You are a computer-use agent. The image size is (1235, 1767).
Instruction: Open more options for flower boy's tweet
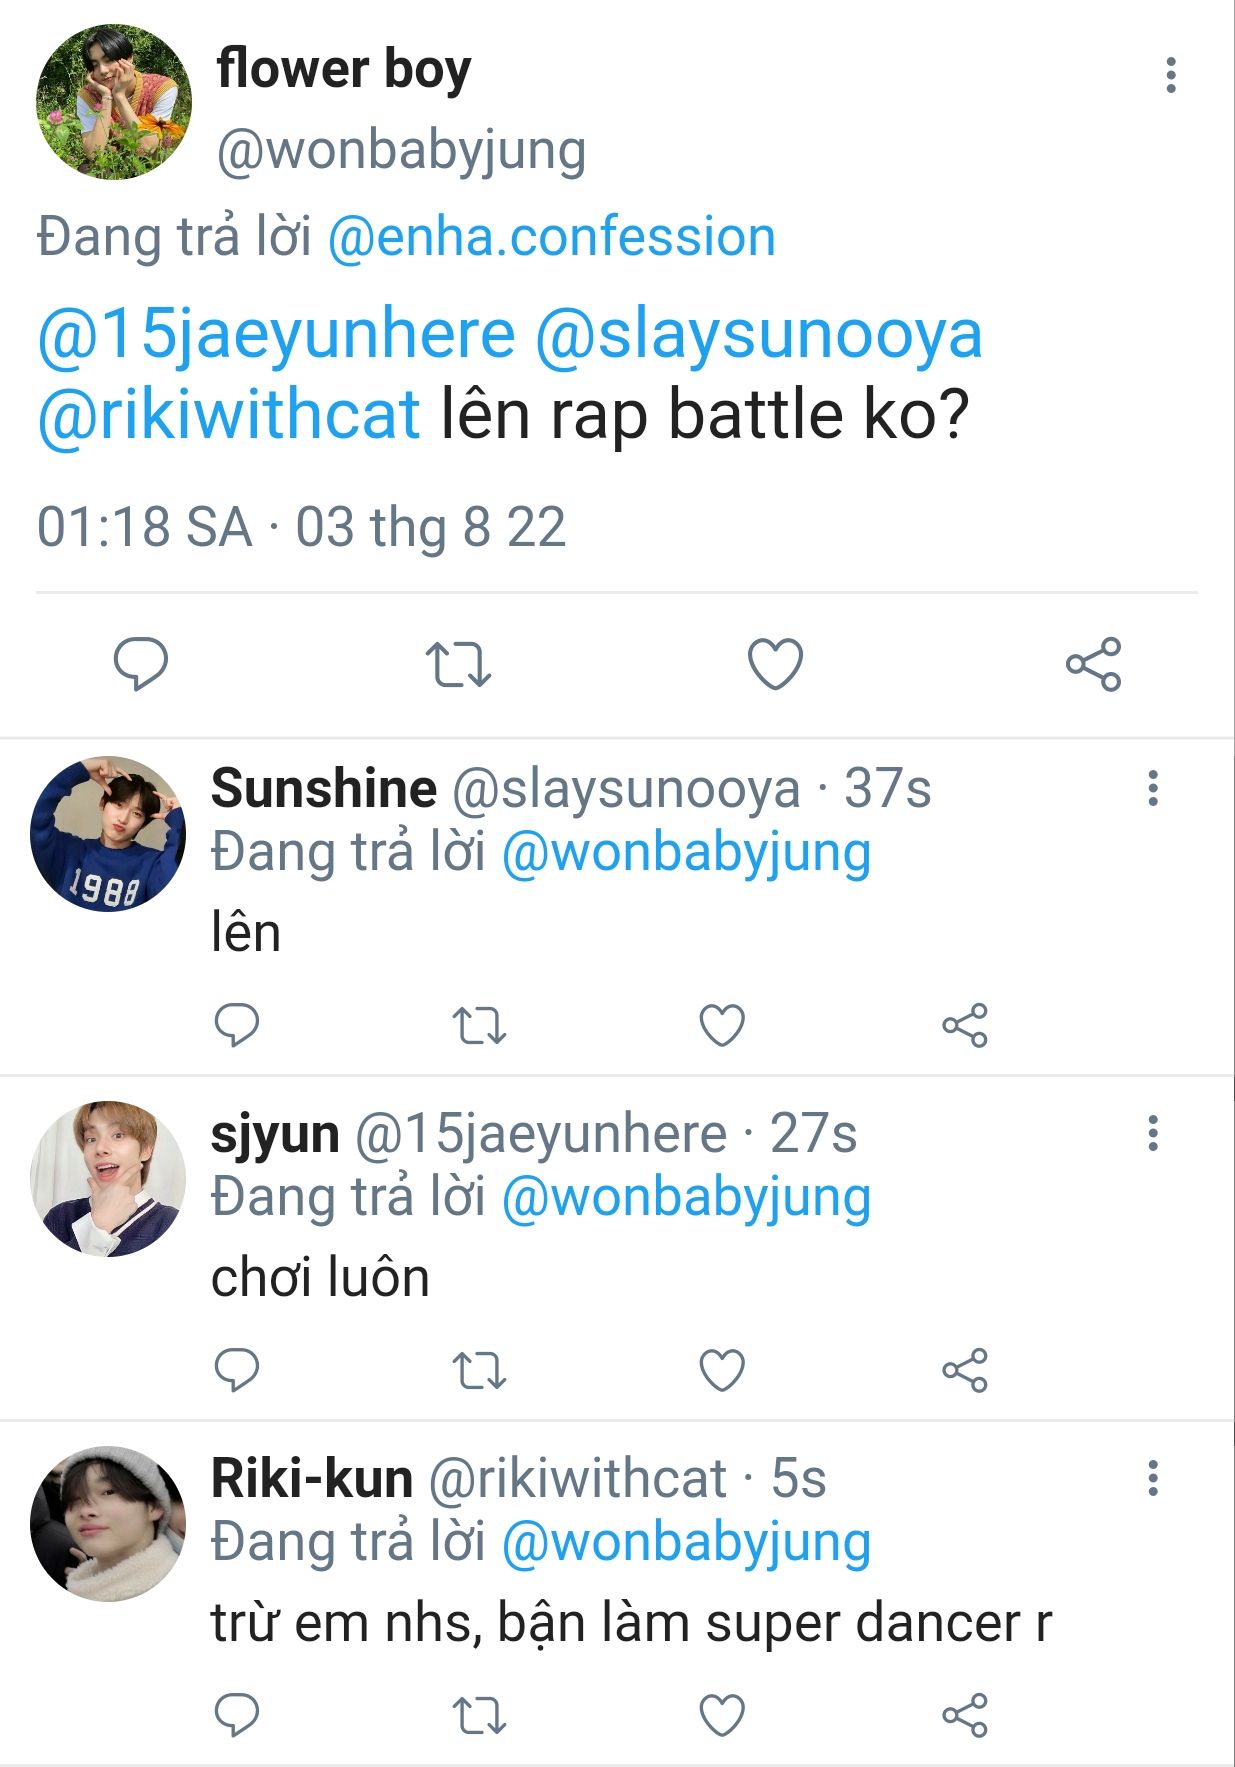click(1170, 76)
